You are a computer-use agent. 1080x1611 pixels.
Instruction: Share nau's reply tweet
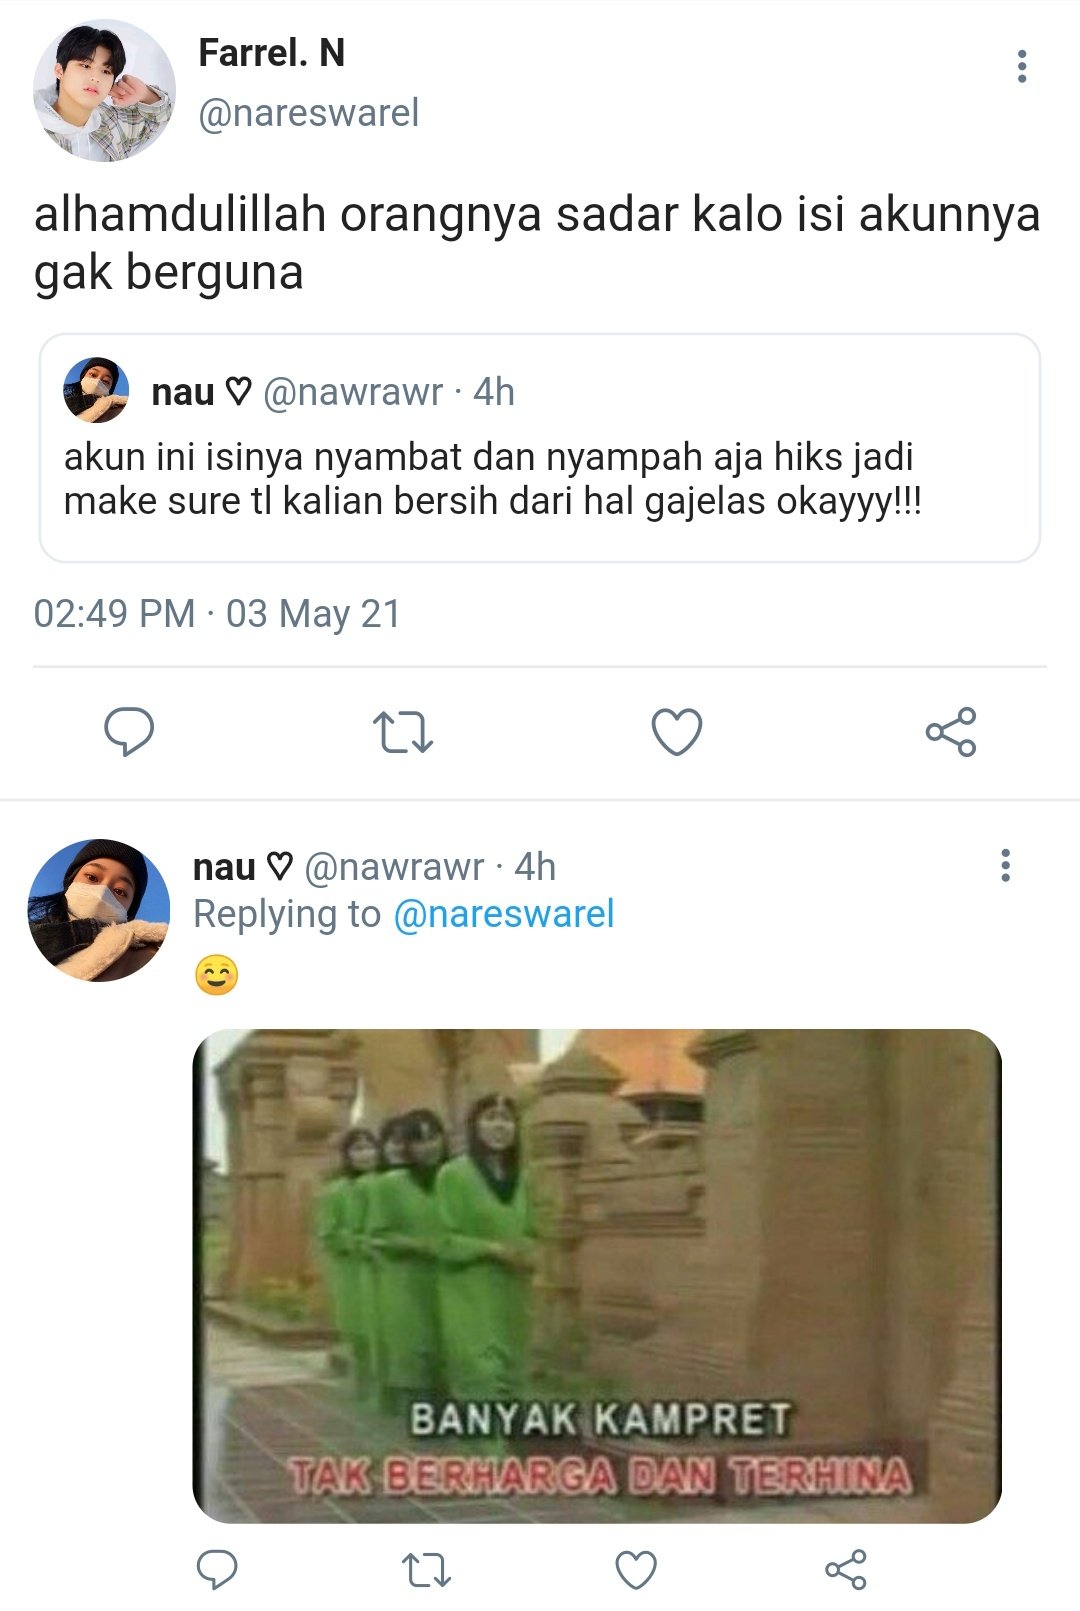click(846, 1569)
